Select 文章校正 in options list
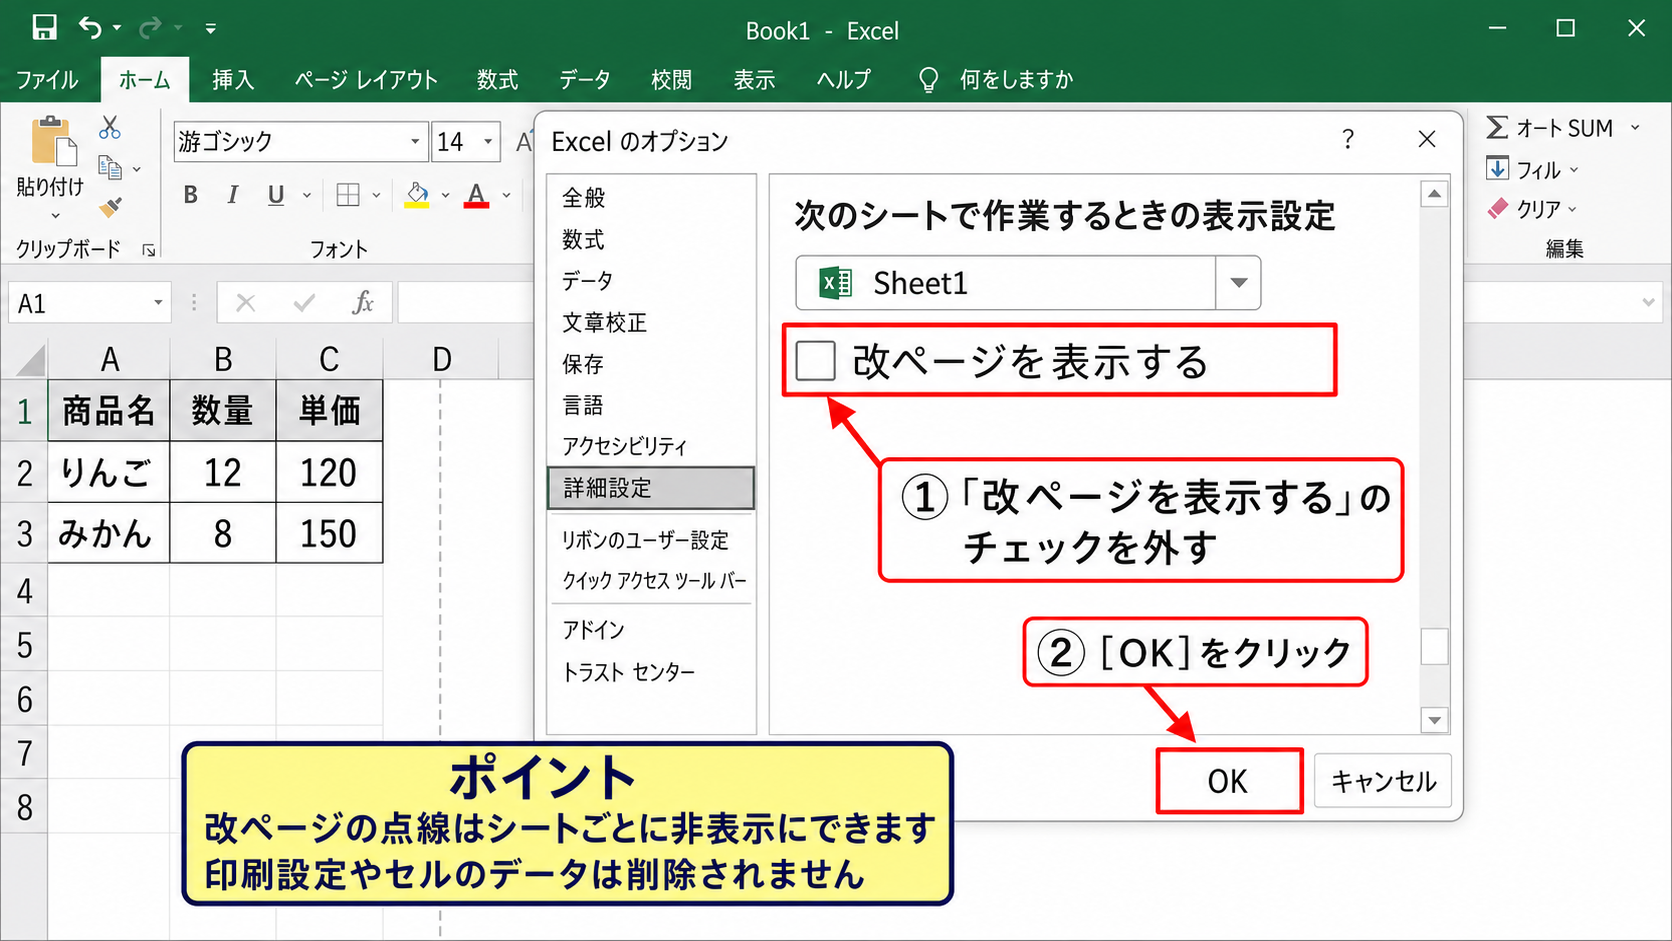Image resolution: width=1672 pixels, height=941 pixels. tap(604, 323)
